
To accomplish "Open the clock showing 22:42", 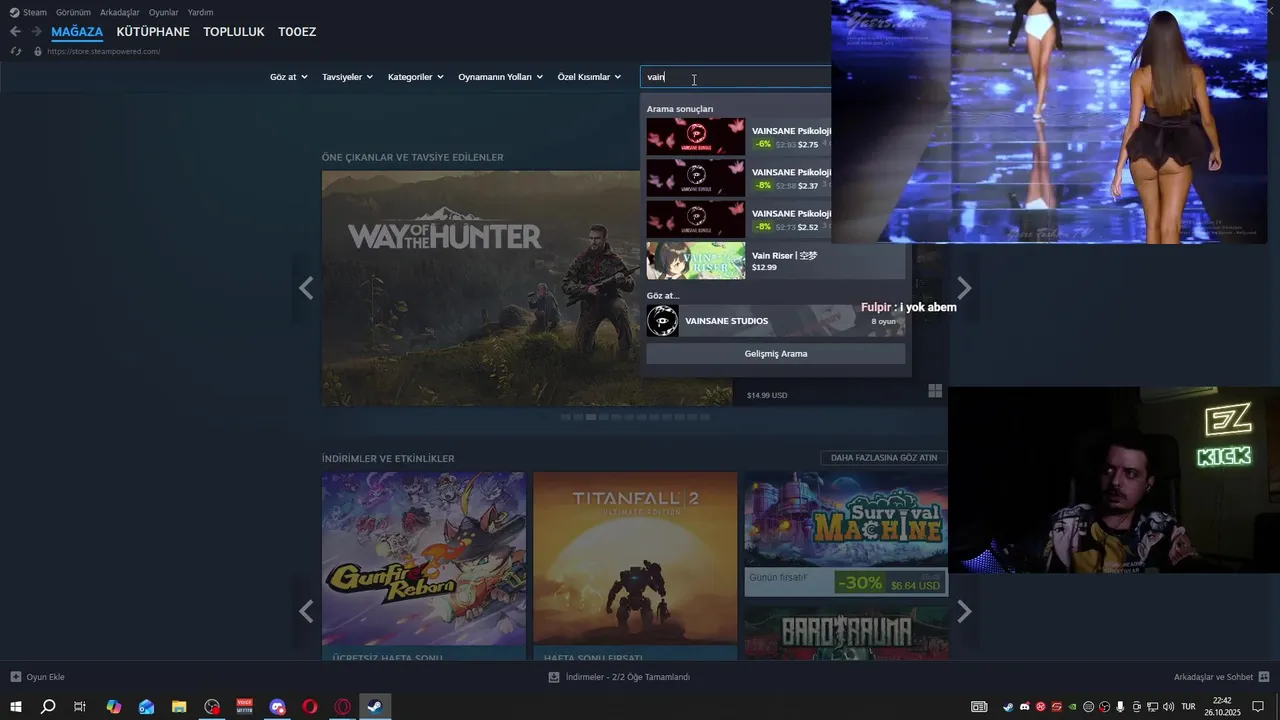I will pyautogui.click(x=1222, y=707).
